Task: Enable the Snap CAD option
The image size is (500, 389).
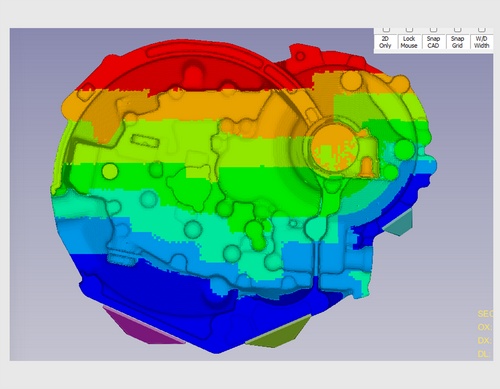Action: [433, 30]
